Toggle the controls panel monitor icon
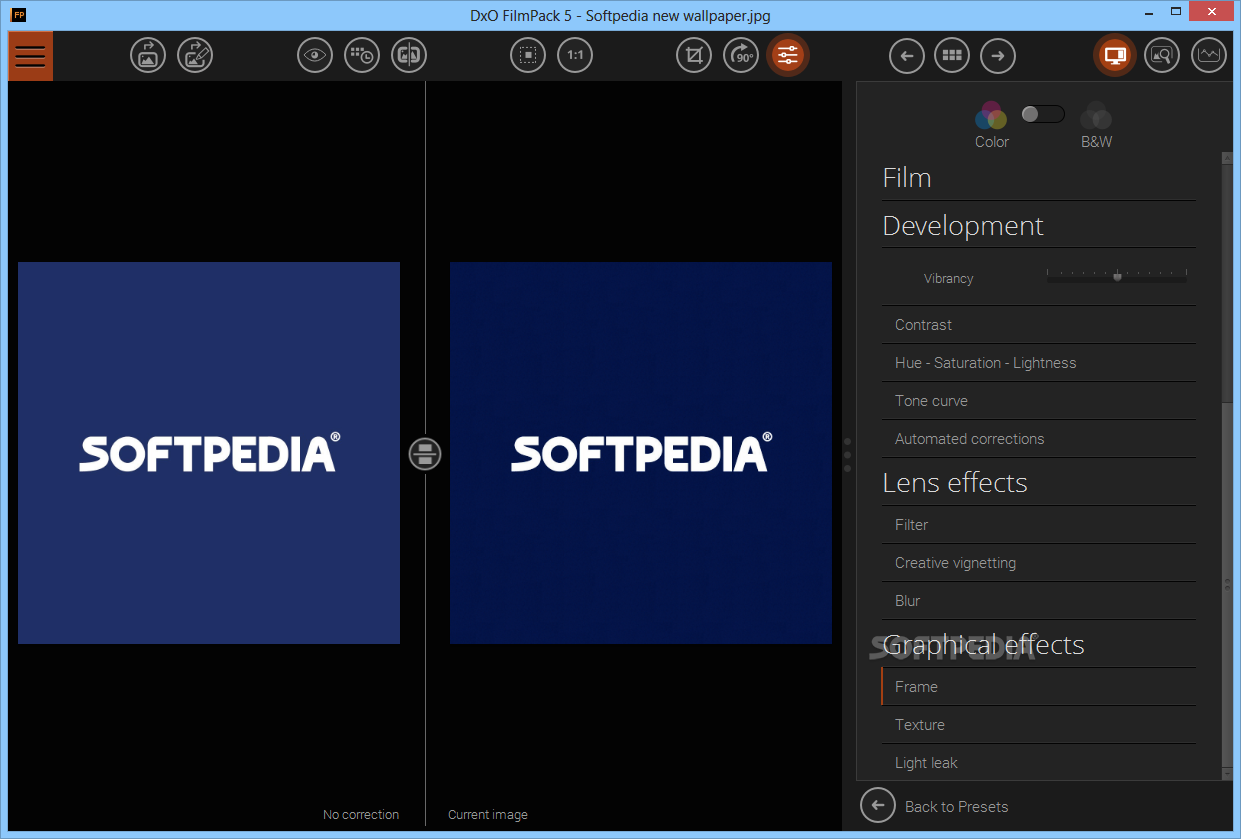1241x839 pixels. click(x=1114, y=55)
